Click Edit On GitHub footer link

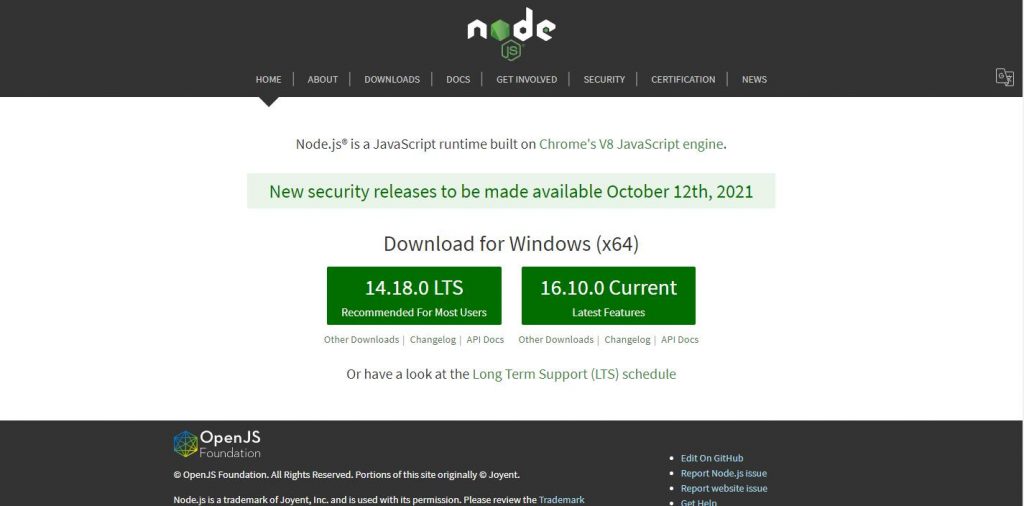[712, 458]
